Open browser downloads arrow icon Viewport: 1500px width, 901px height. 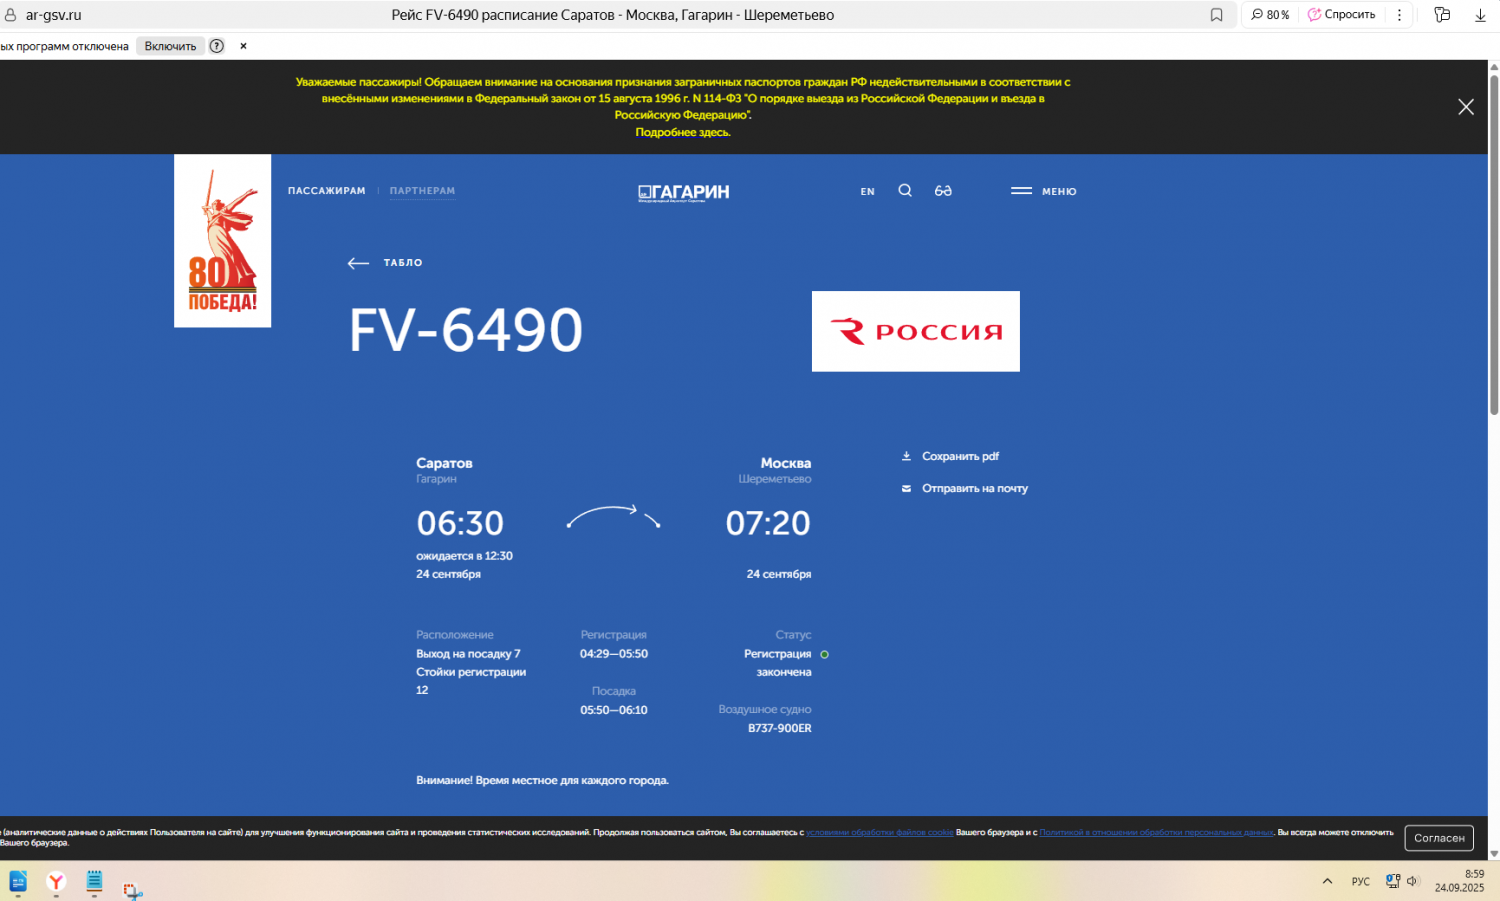tap(1480, 15)
